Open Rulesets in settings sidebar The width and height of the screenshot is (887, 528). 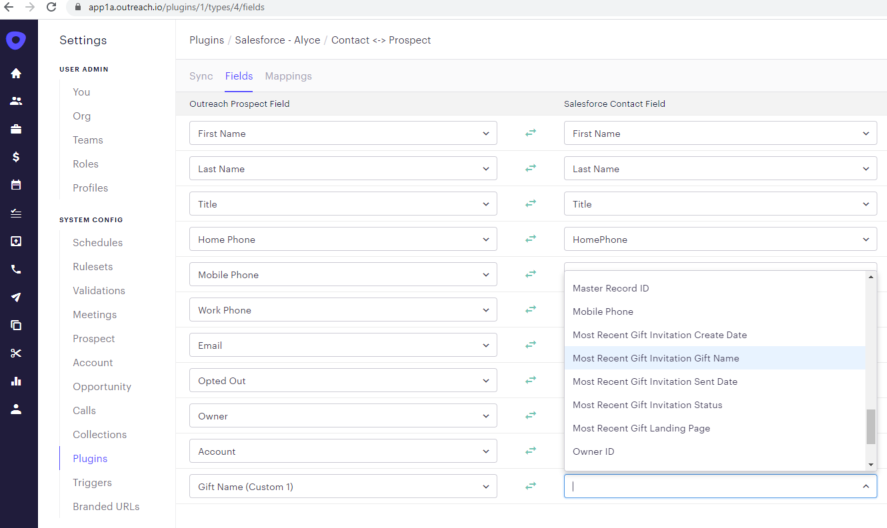93,267
